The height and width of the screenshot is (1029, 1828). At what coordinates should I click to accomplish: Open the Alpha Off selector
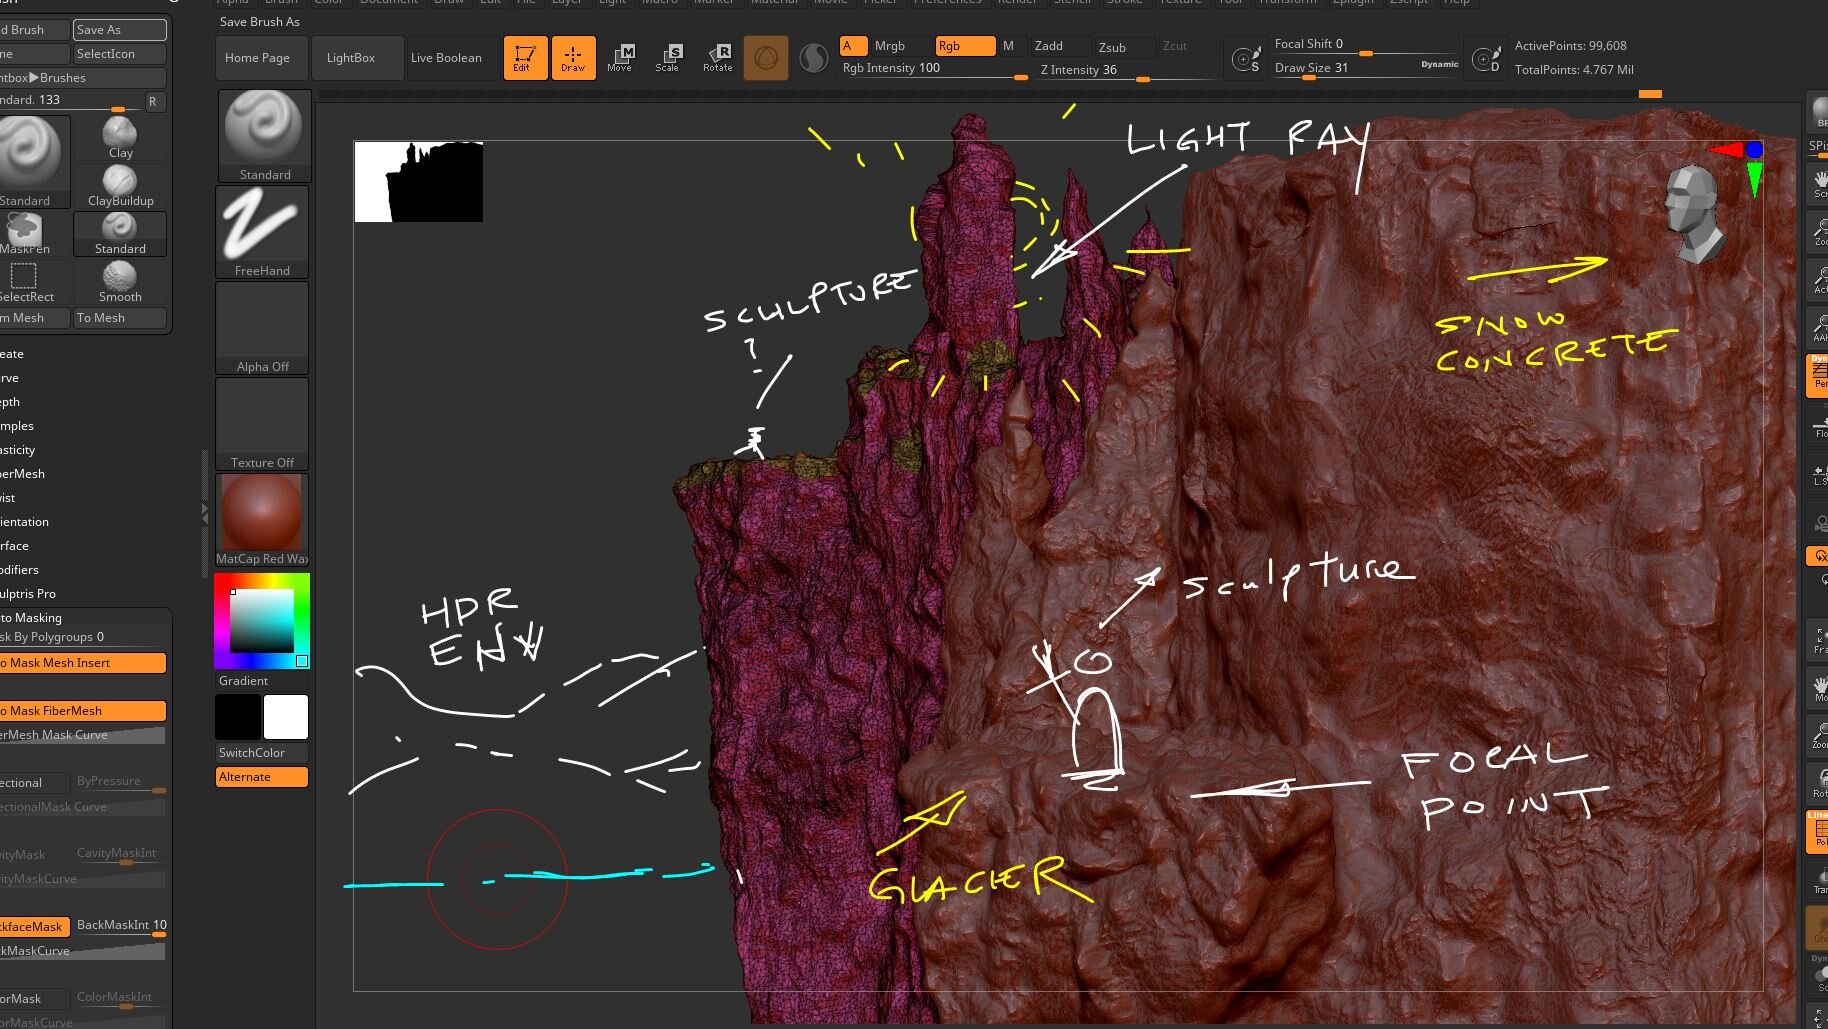(262, 328)
